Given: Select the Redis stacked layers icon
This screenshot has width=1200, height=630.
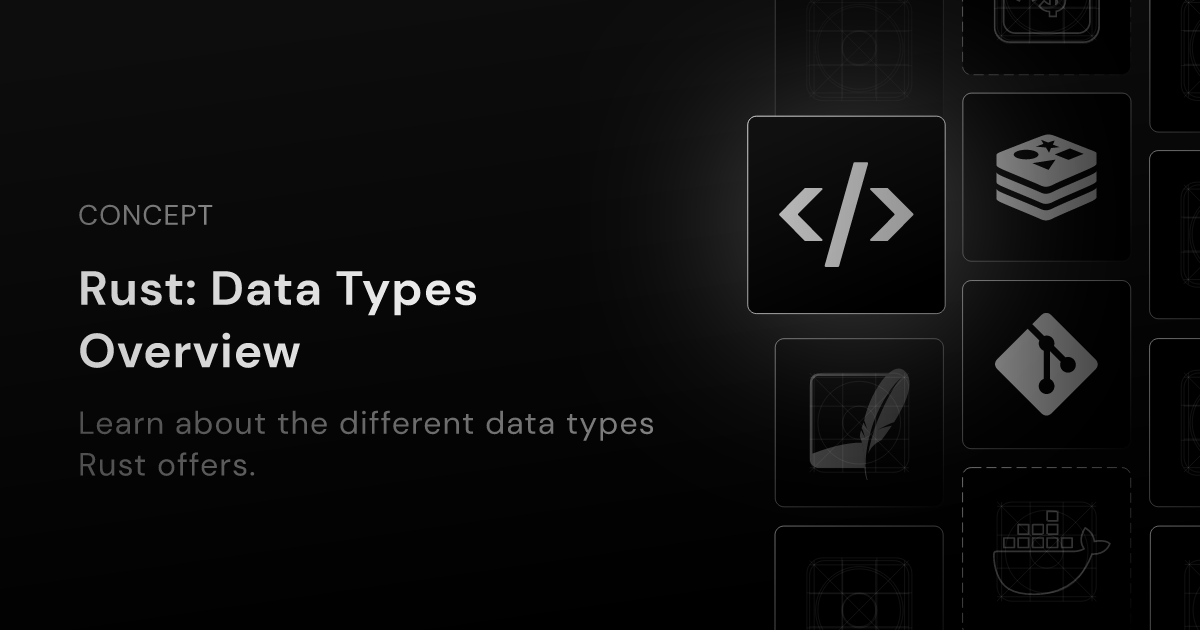Looking at the screenshot, I should [x=1046, y=177].
